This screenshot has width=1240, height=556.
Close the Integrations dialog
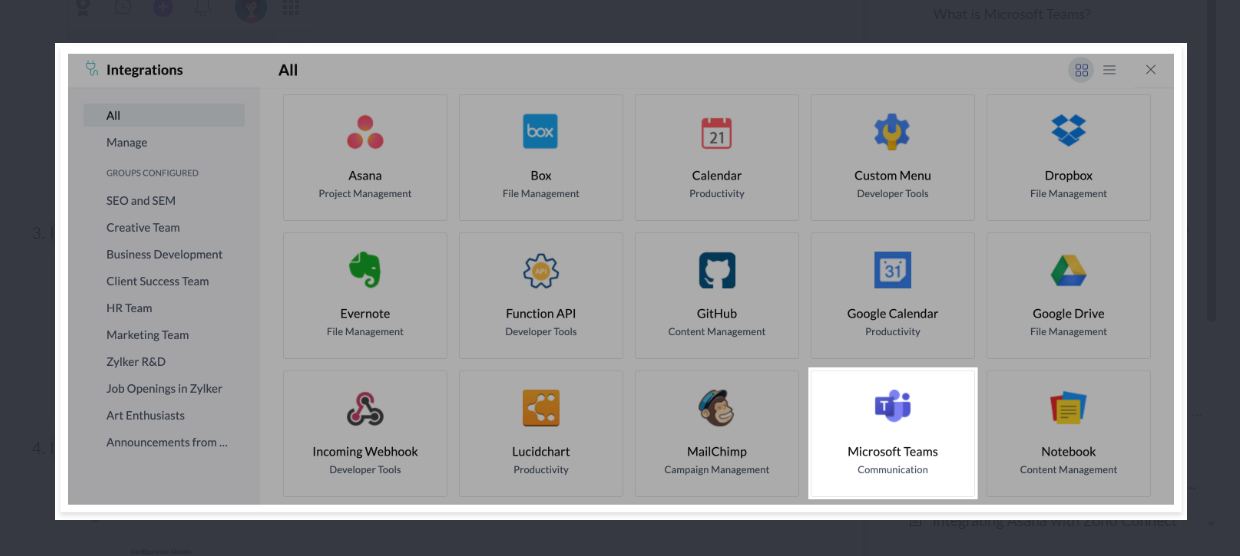tap(1151, 70)
